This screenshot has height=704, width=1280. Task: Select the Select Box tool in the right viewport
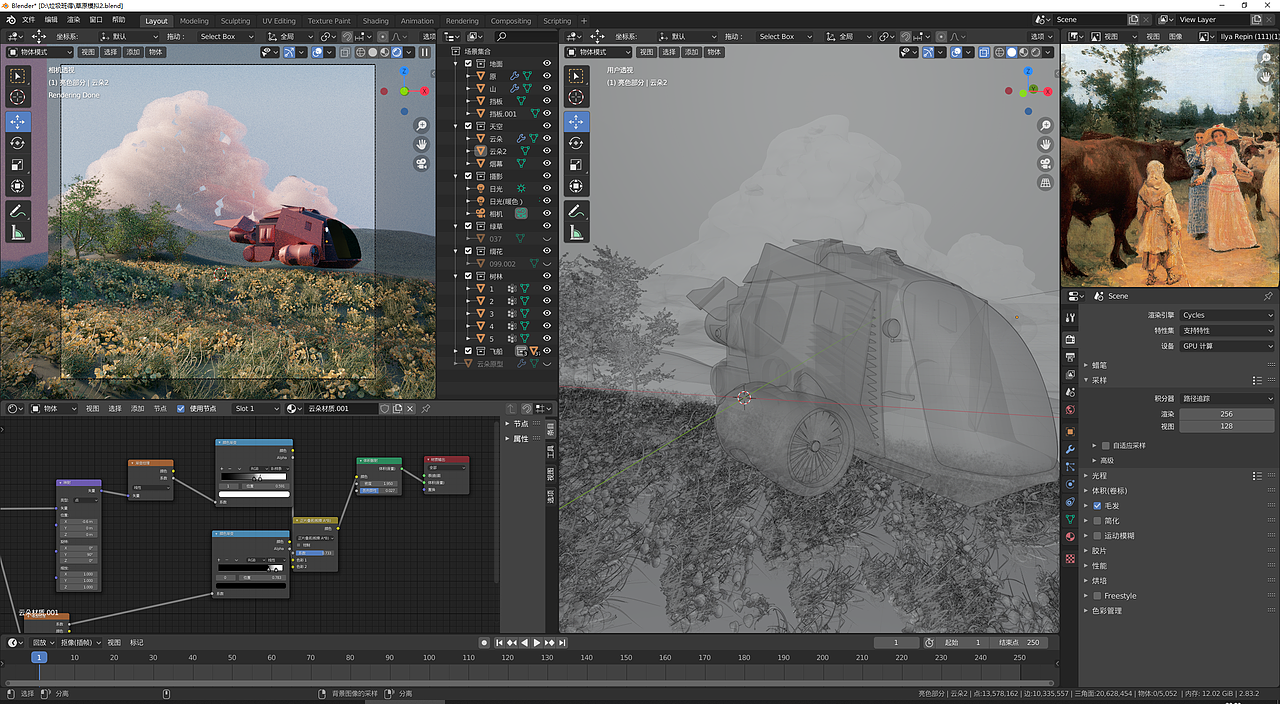pos(576,75)
